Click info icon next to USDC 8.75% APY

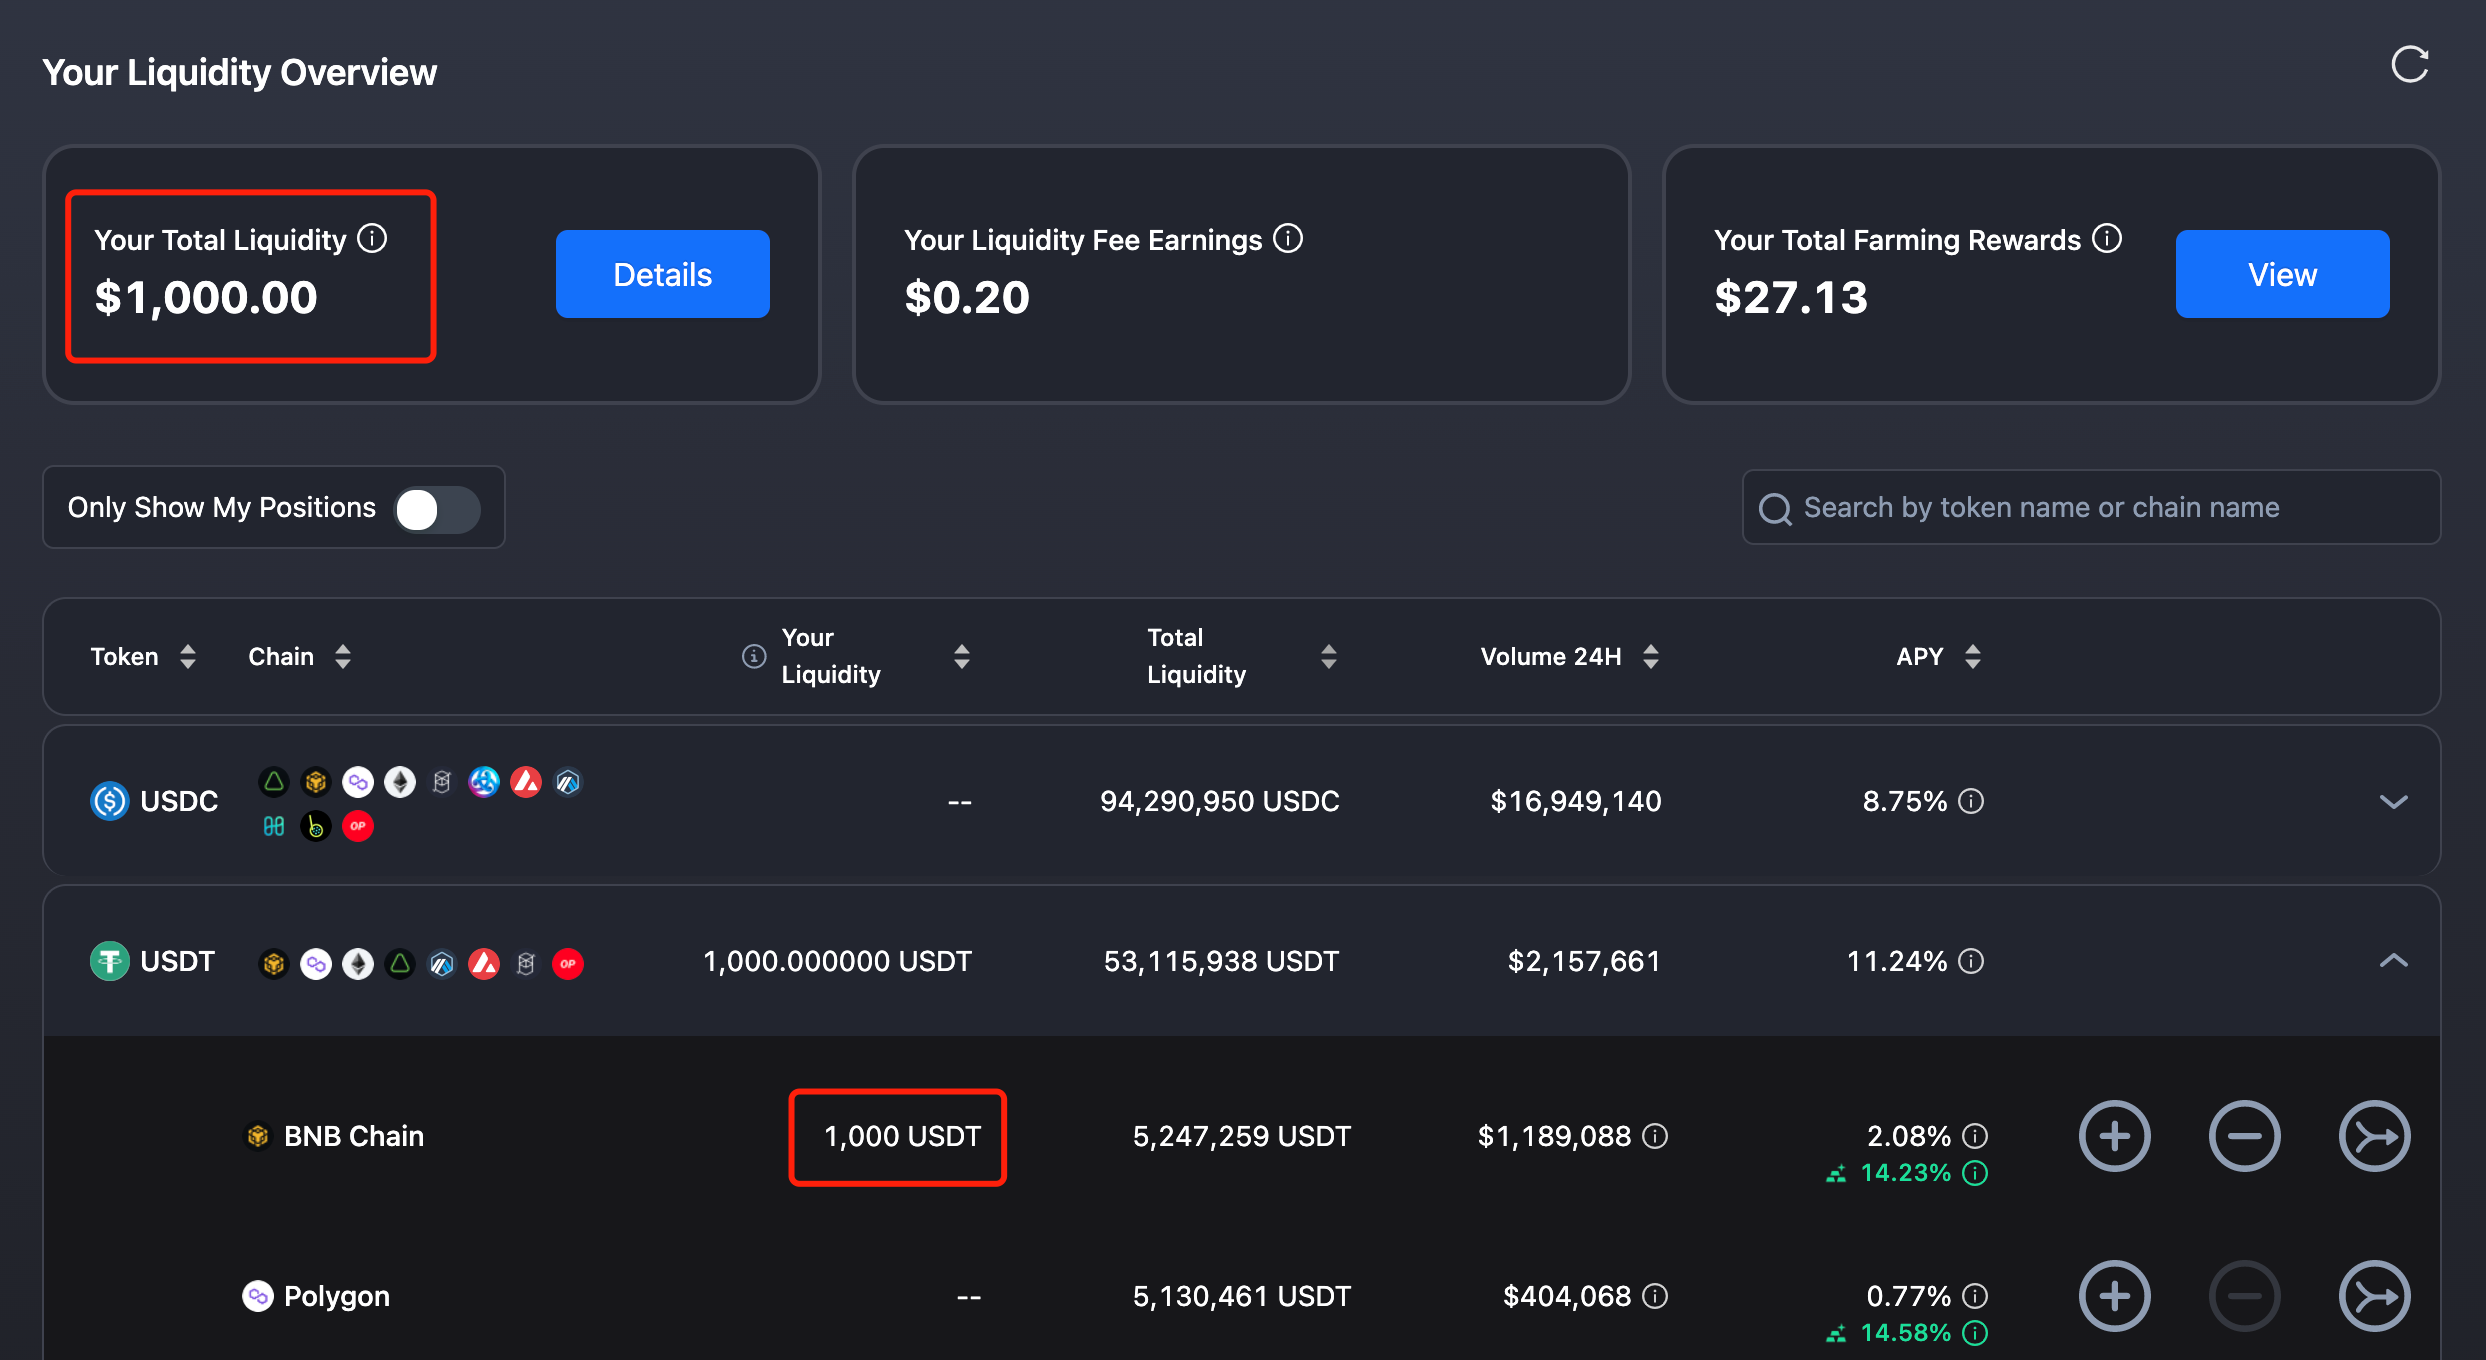1971,801
